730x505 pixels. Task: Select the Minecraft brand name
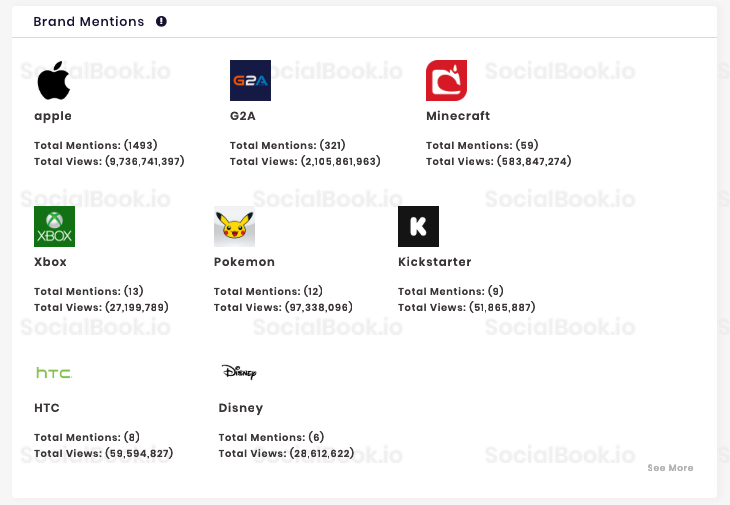458,115
